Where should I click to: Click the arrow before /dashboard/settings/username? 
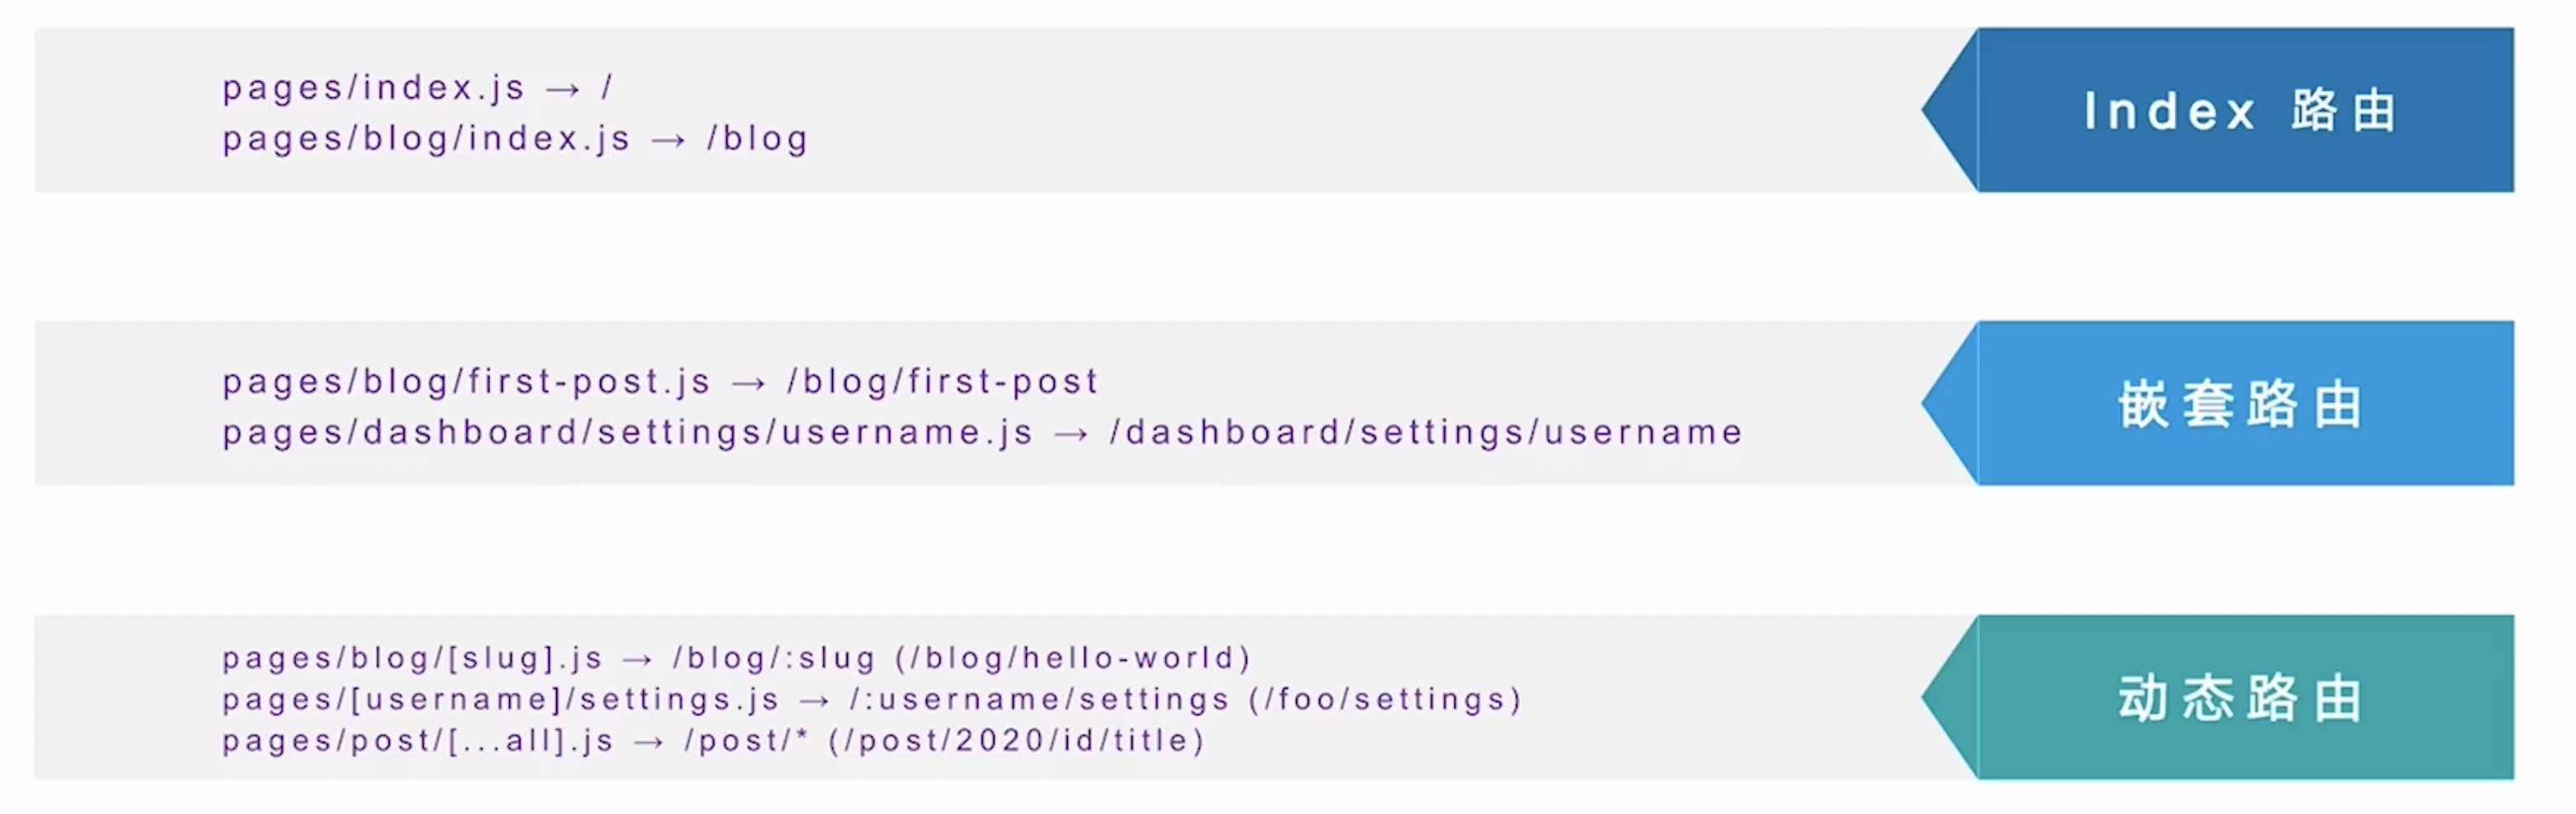coord(1071,435)
